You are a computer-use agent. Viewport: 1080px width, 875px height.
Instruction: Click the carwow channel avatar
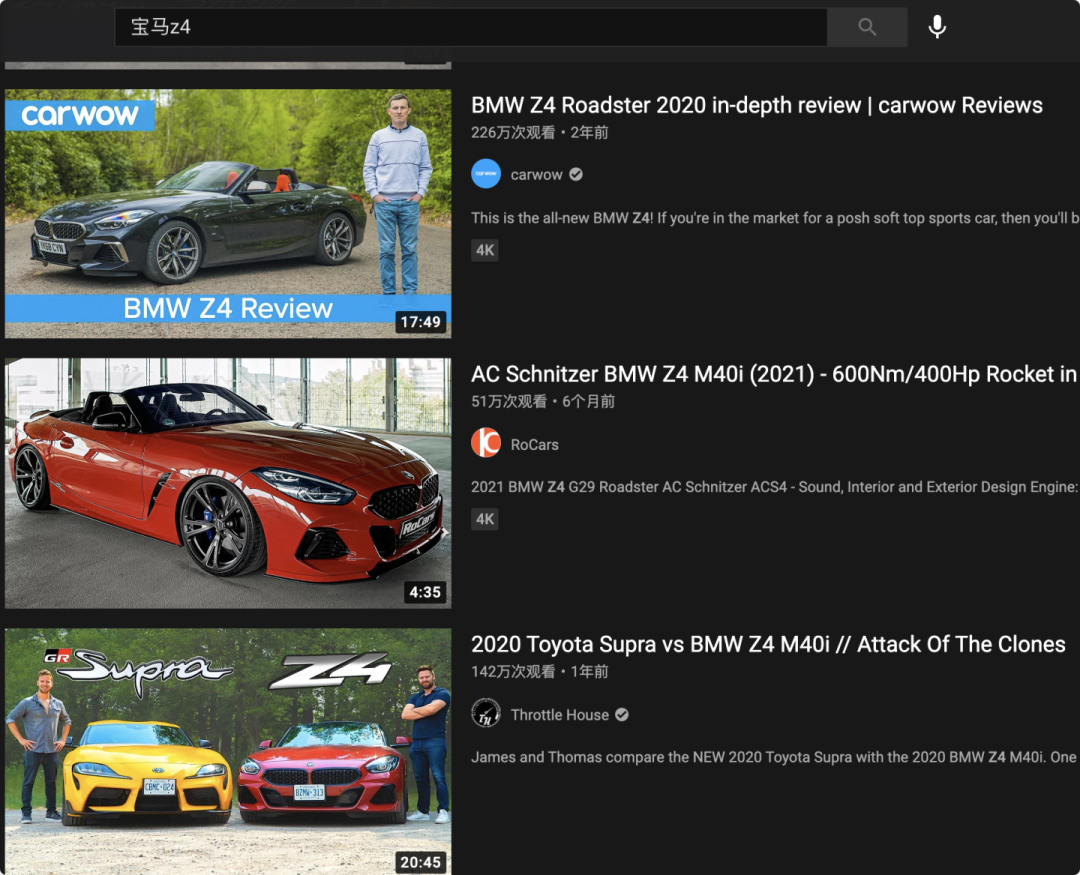(x=486, y=174)
